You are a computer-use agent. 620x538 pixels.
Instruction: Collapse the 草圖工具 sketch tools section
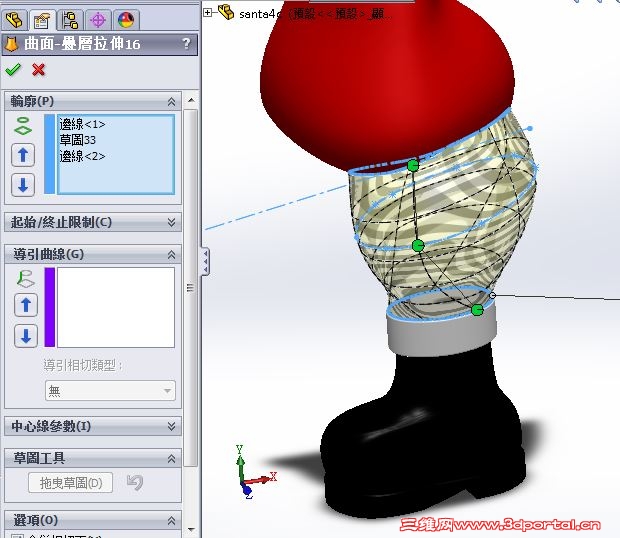172,459
